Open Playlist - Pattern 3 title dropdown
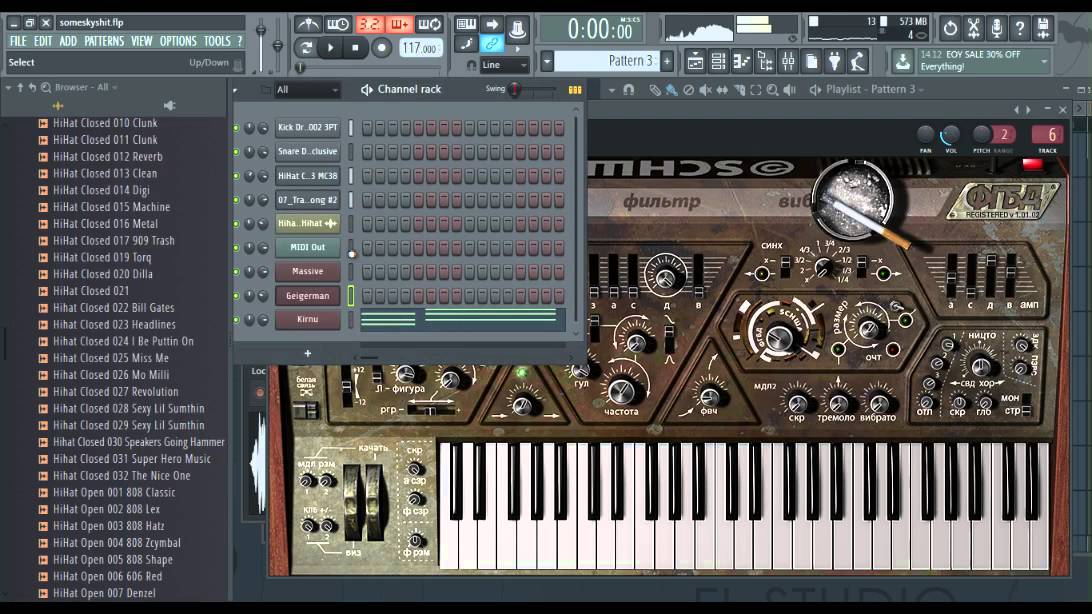The height and width of the screenshot is (614, 1092). click(x=875, y=89)
